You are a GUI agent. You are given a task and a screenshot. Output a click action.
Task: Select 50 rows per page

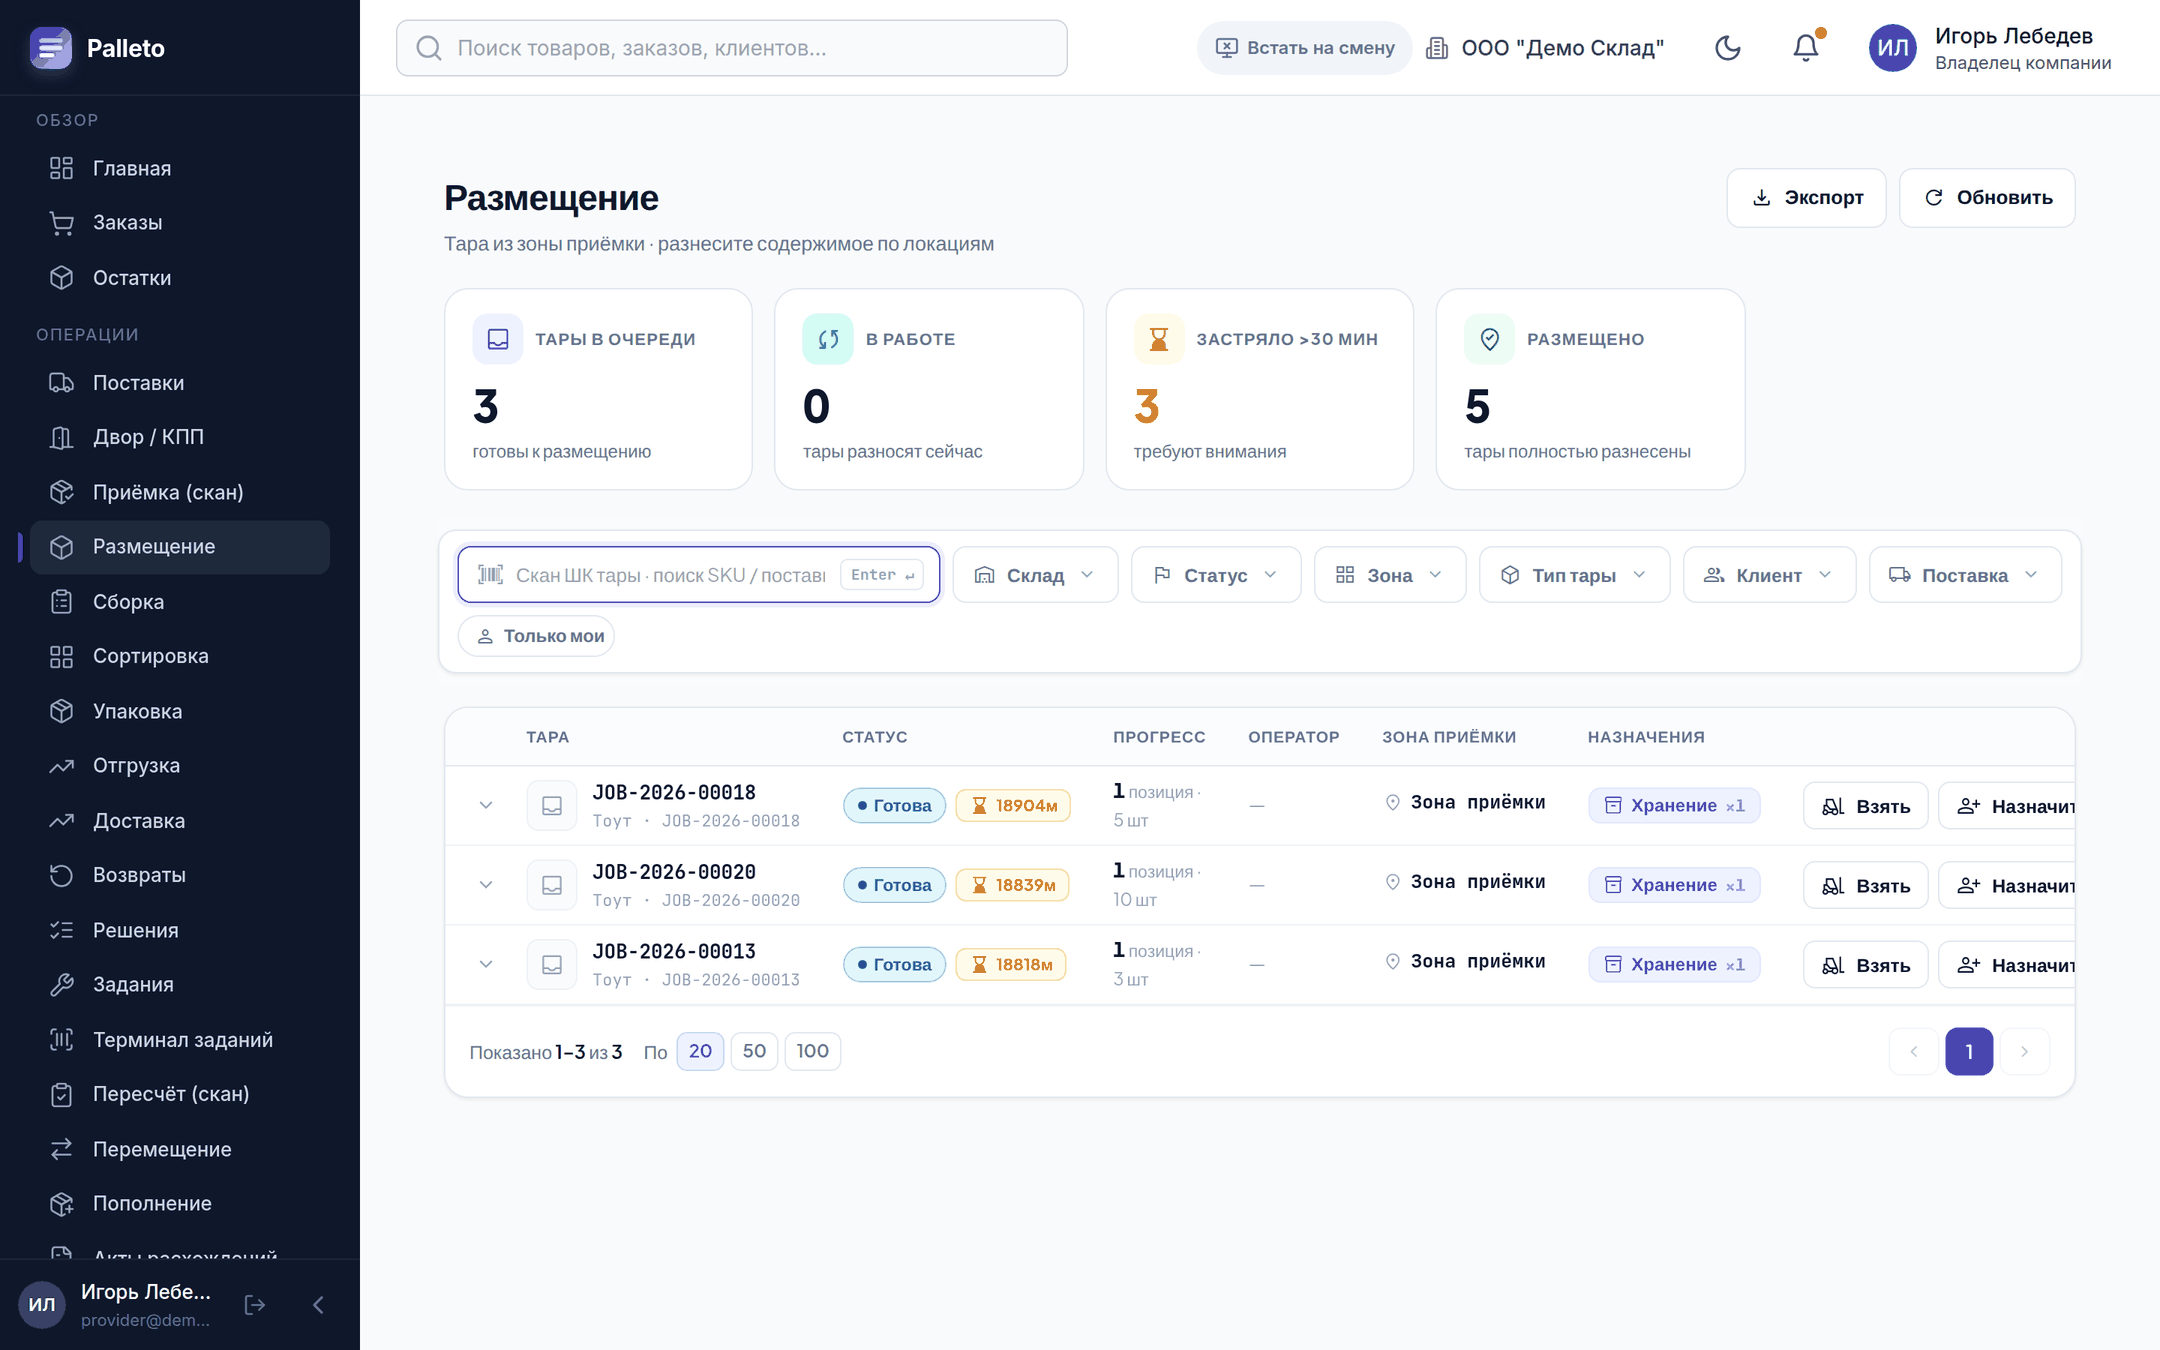pyautogui.click(x=754, y=1051)
